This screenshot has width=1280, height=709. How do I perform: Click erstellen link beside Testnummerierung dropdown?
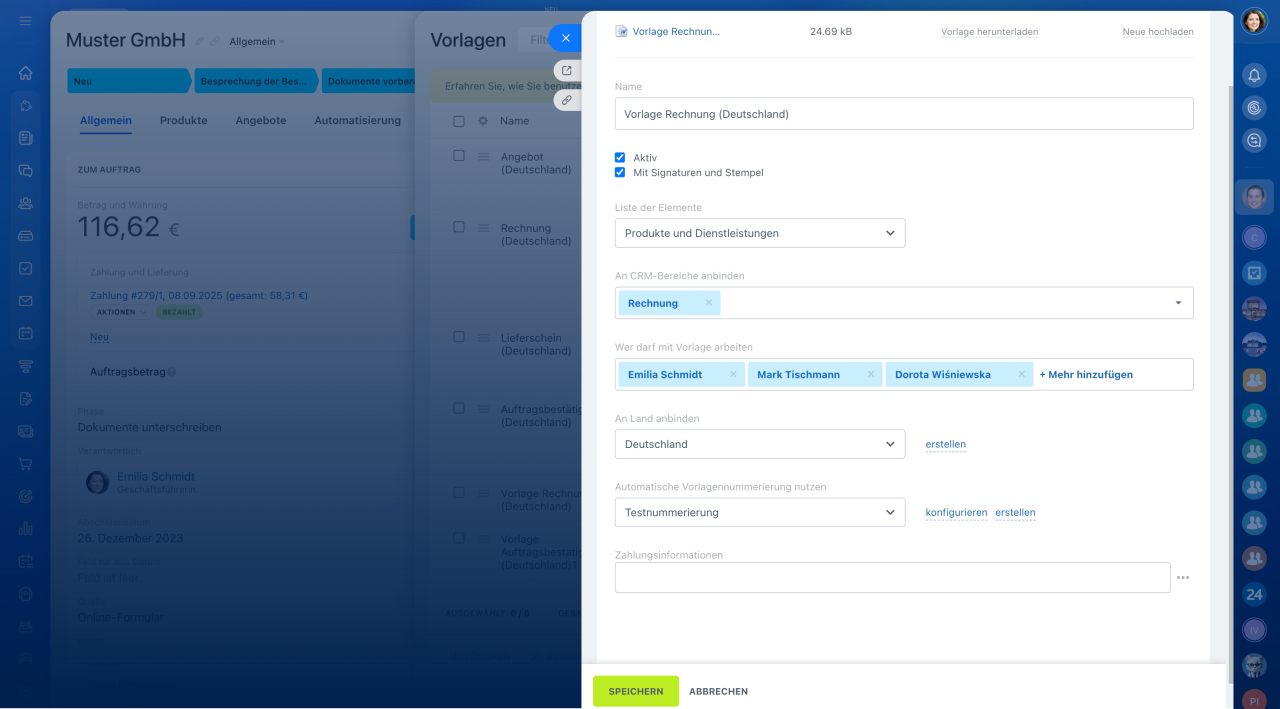tap(1015, 512)
